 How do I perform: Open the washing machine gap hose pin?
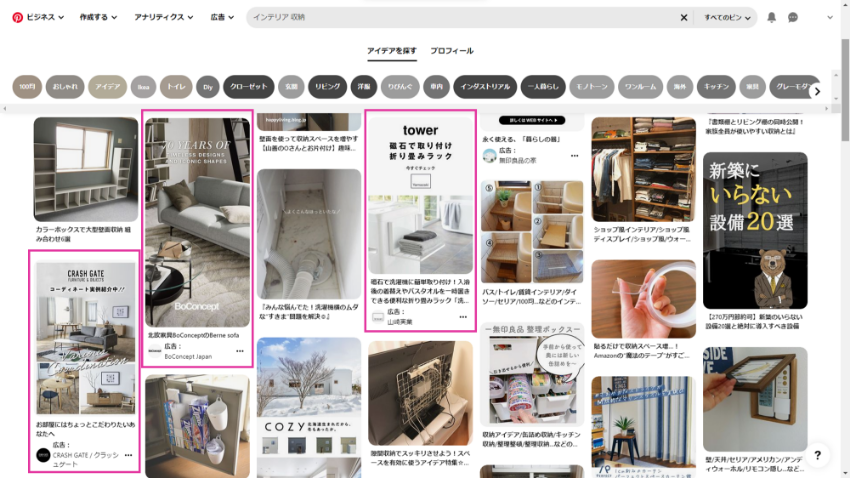(309, 234)
